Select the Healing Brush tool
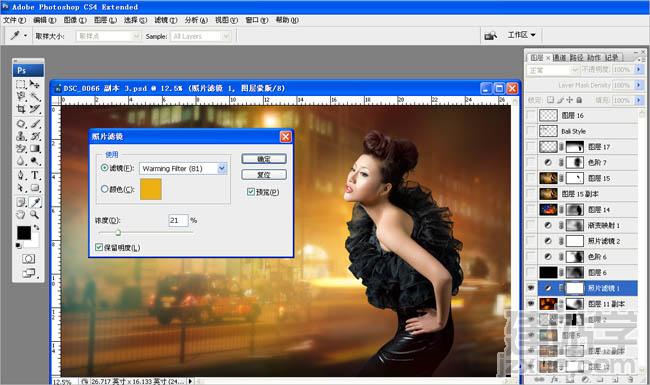The width and height of the screenshot is (650, 385). point(21,123)
